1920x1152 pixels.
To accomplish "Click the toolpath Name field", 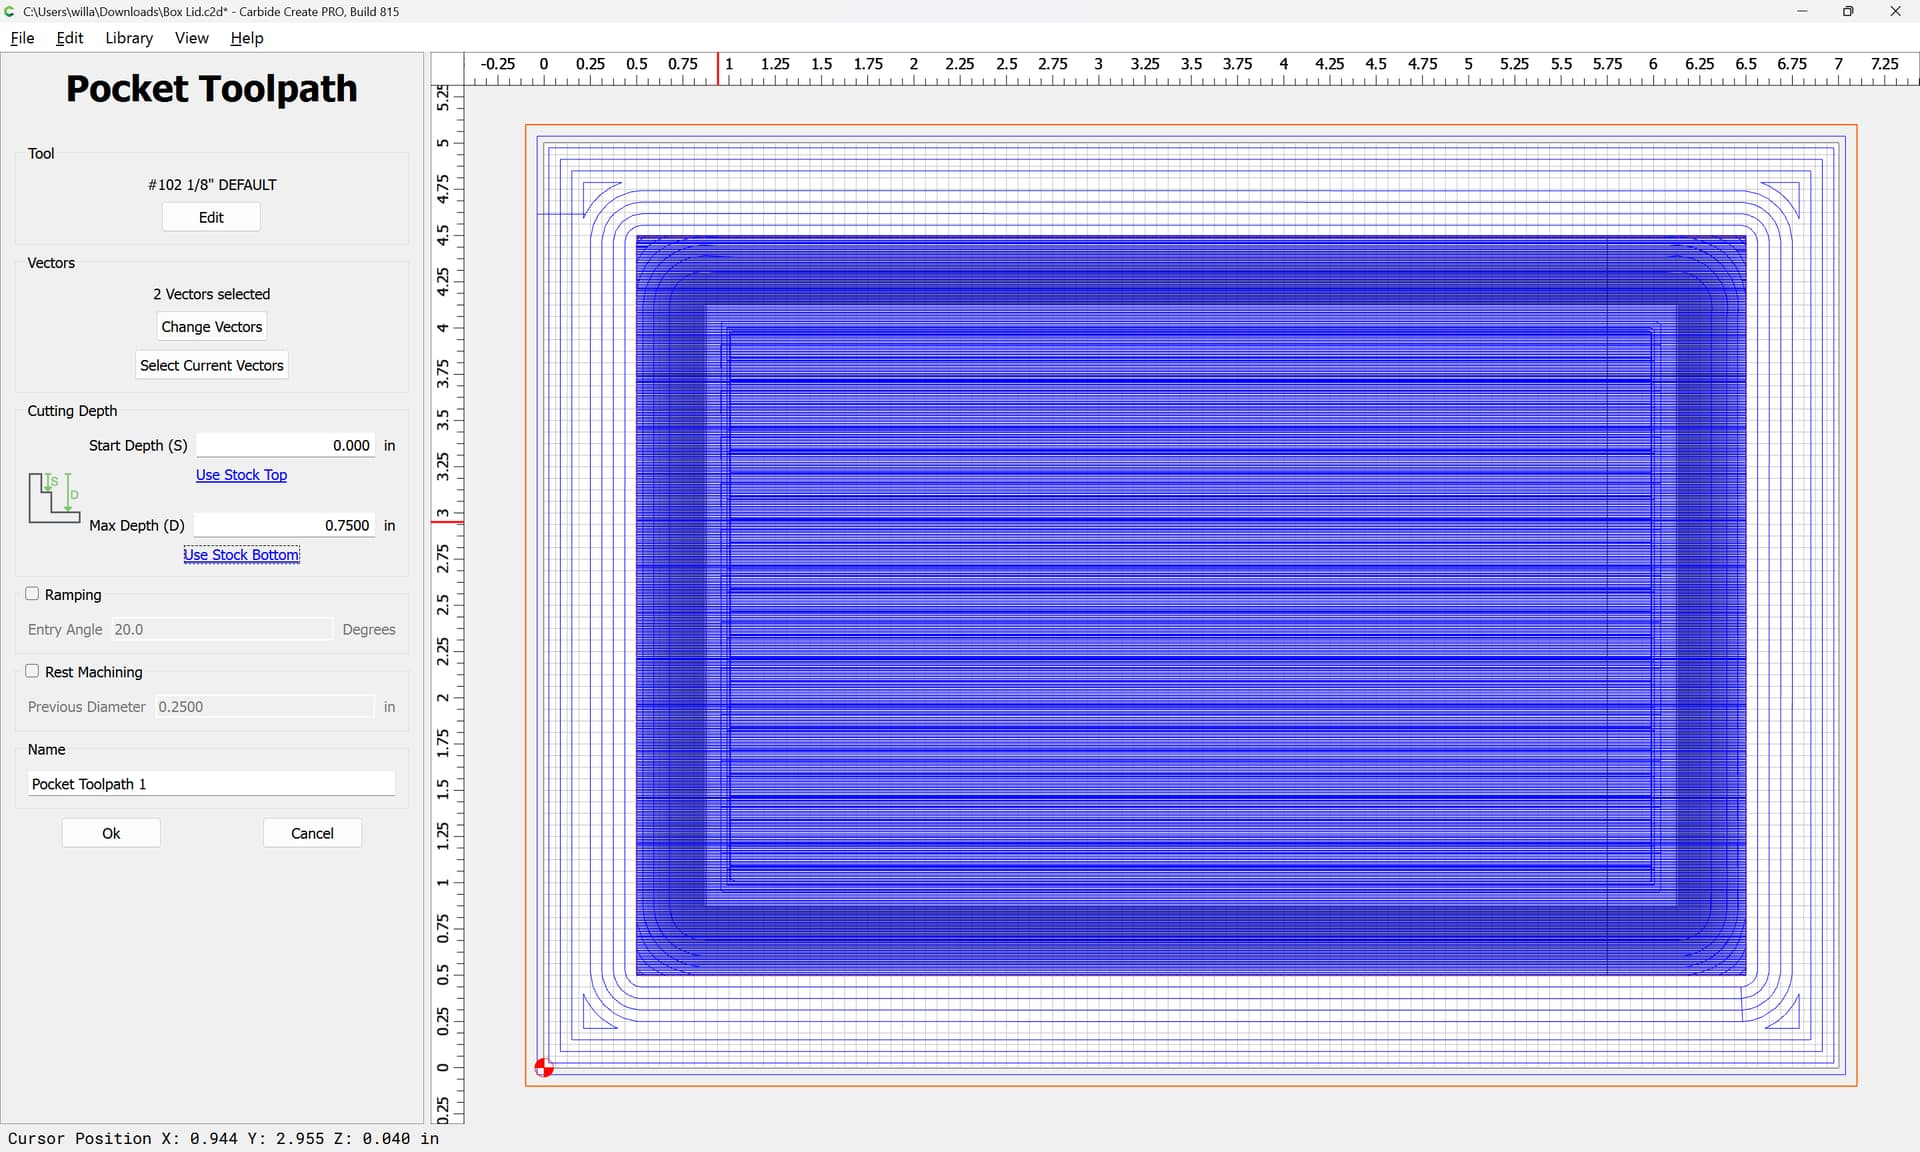I will [x=211, y=784].
